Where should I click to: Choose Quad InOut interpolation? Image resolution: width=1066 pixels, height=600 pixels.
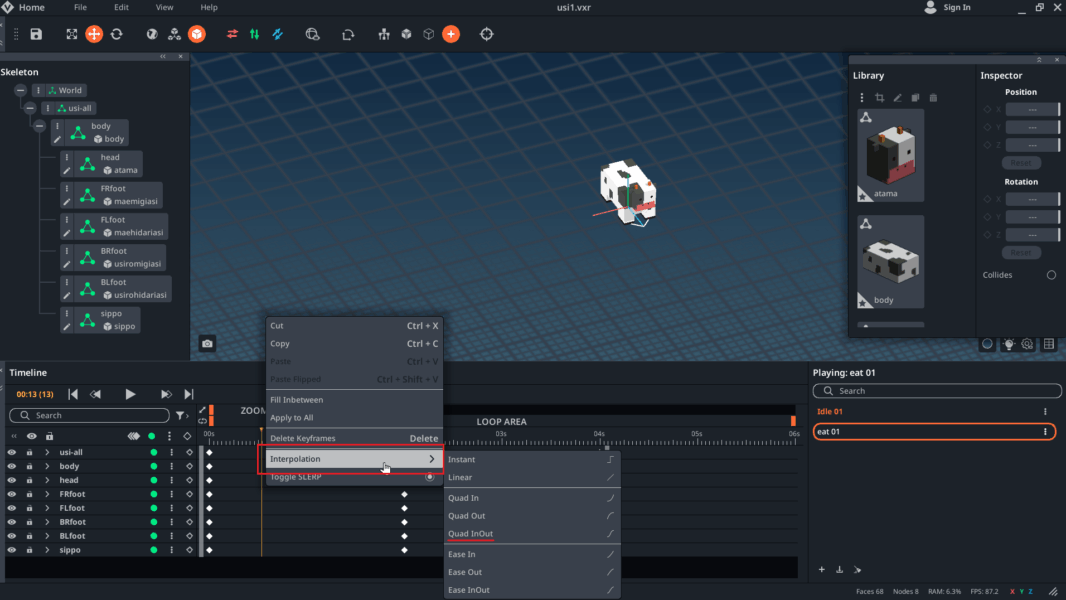(x=532, y=534)
